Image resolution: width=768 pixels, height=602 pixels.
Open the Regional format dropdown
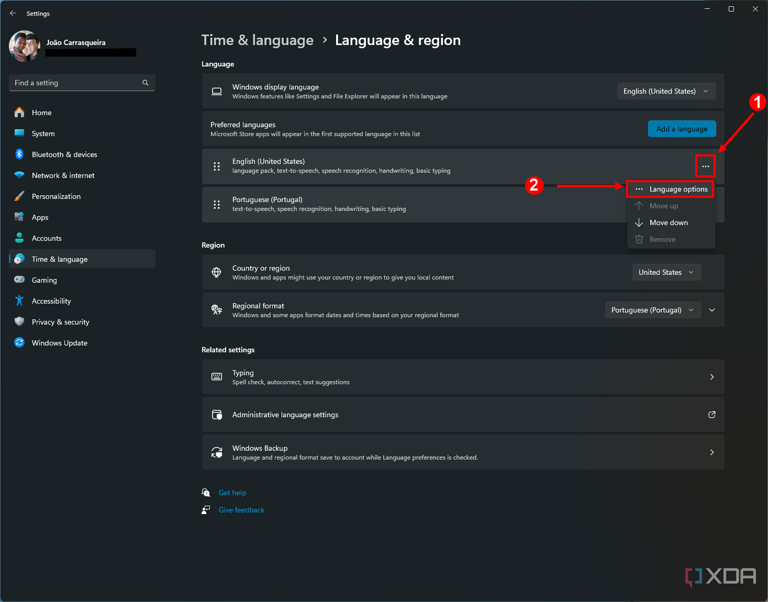652,310
